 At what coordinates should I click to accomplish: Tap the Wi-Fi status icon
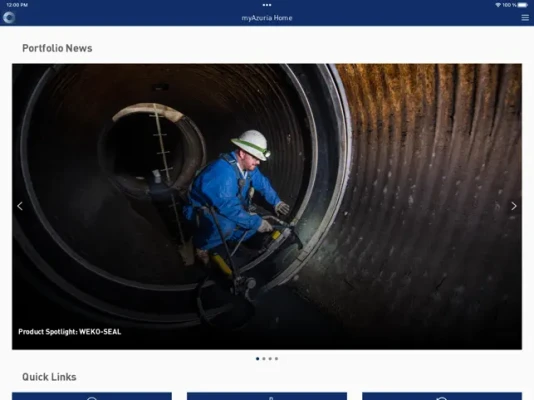coord(498,5)
